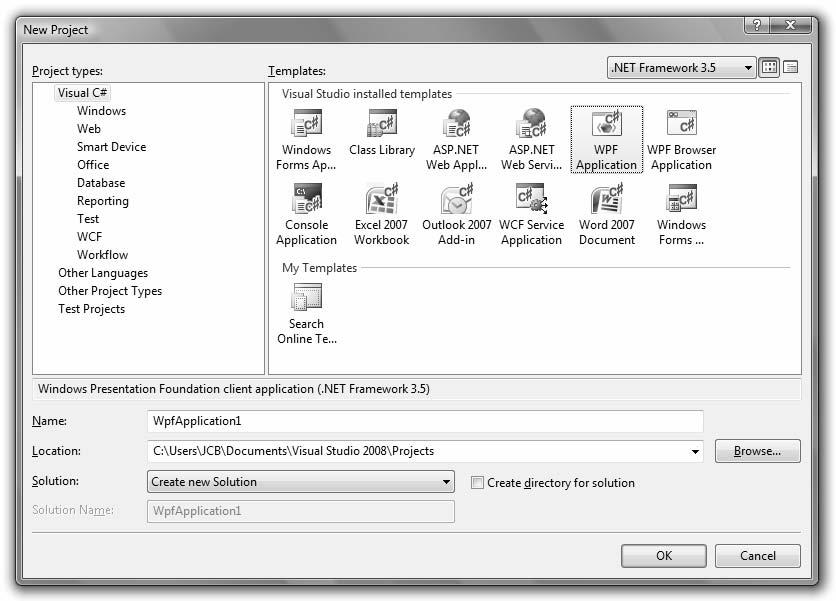
Task: Open Search Online Te... under My Templates
Action: click(307, 314)
